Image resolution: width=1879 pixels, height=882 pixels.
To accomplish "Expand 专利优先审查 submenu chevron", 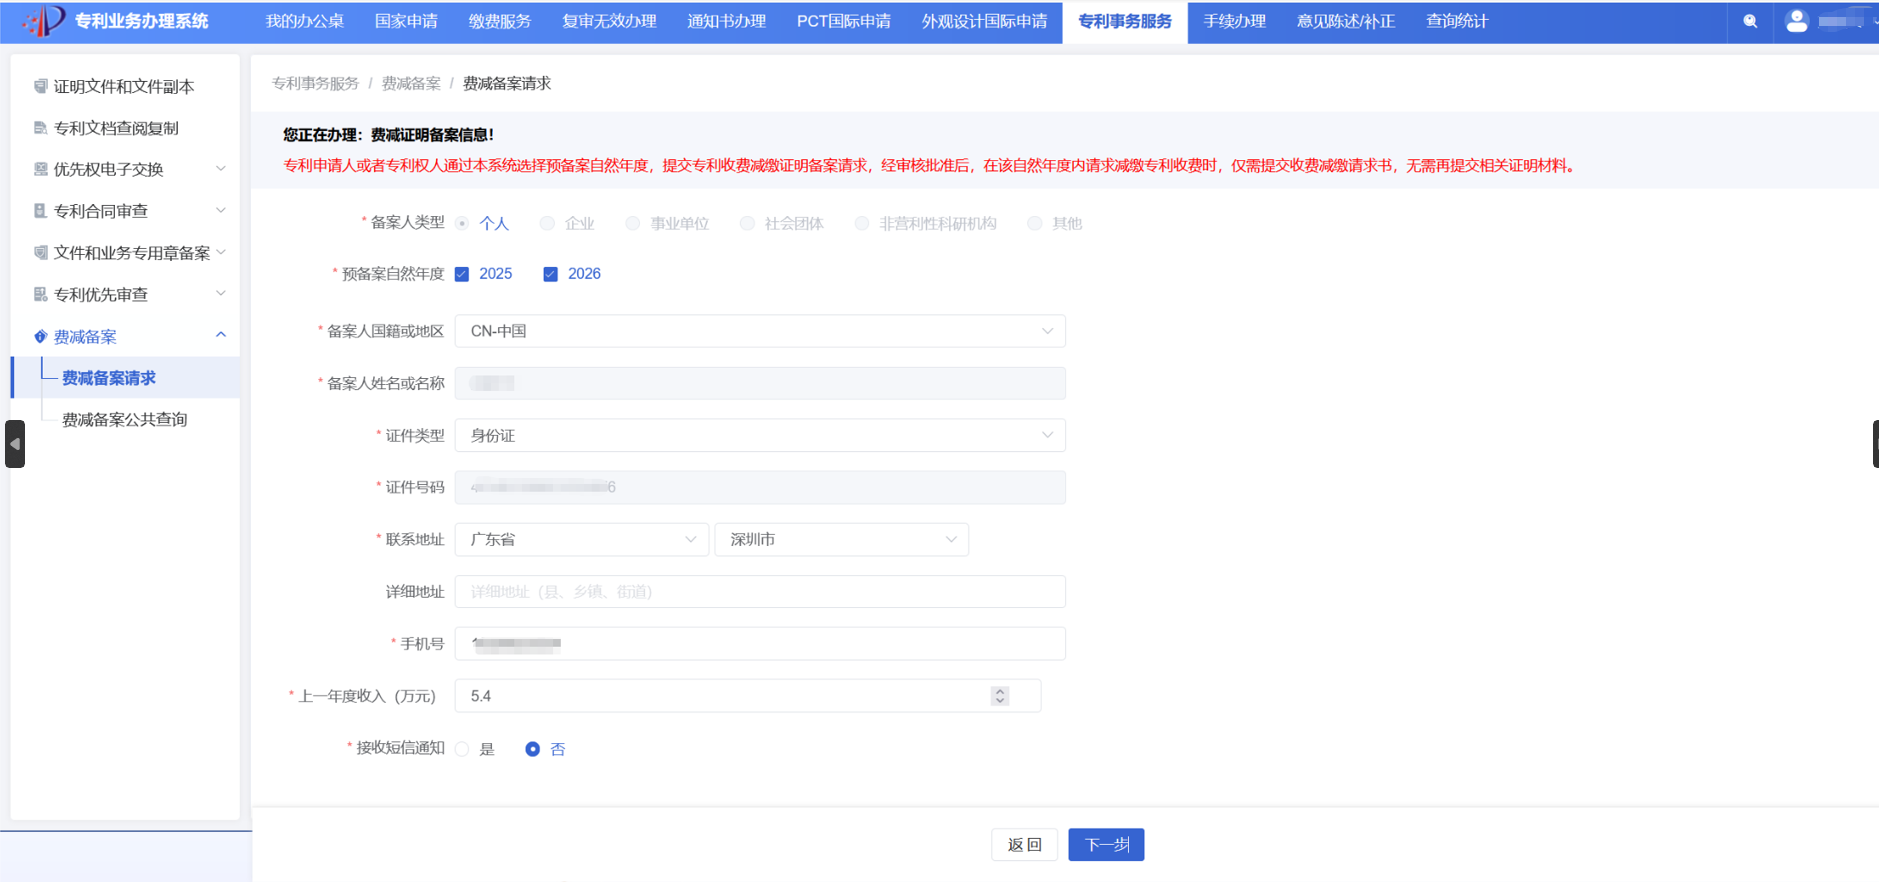I will [221, 293].
